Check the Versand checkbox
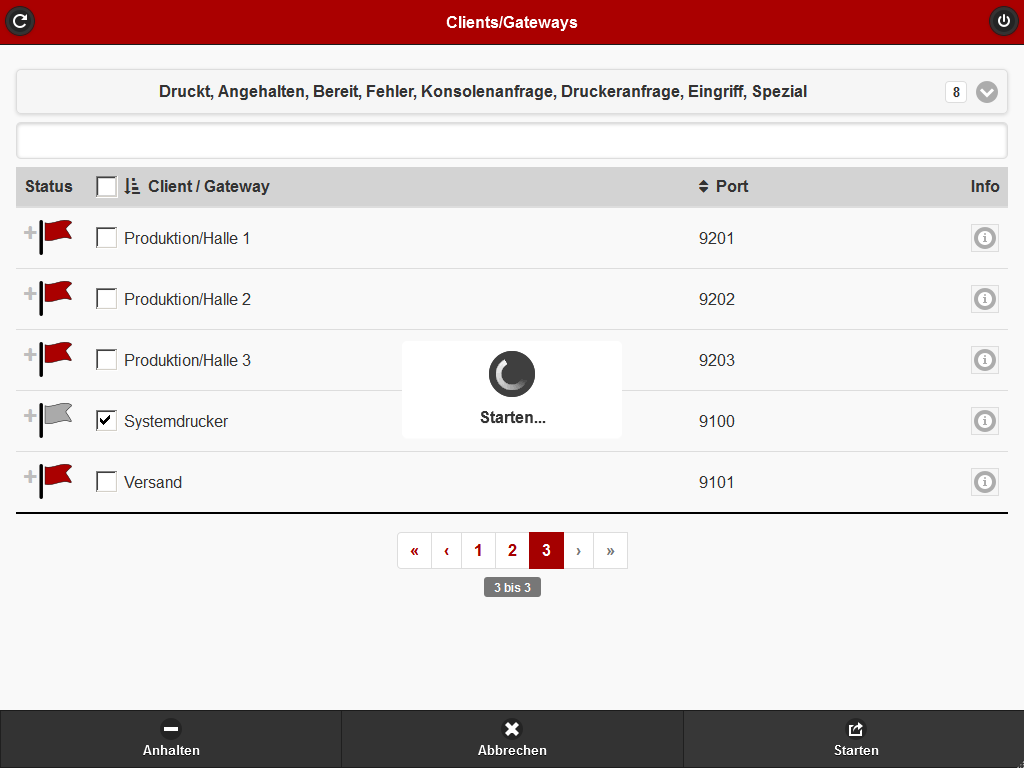 pos(106,482)
